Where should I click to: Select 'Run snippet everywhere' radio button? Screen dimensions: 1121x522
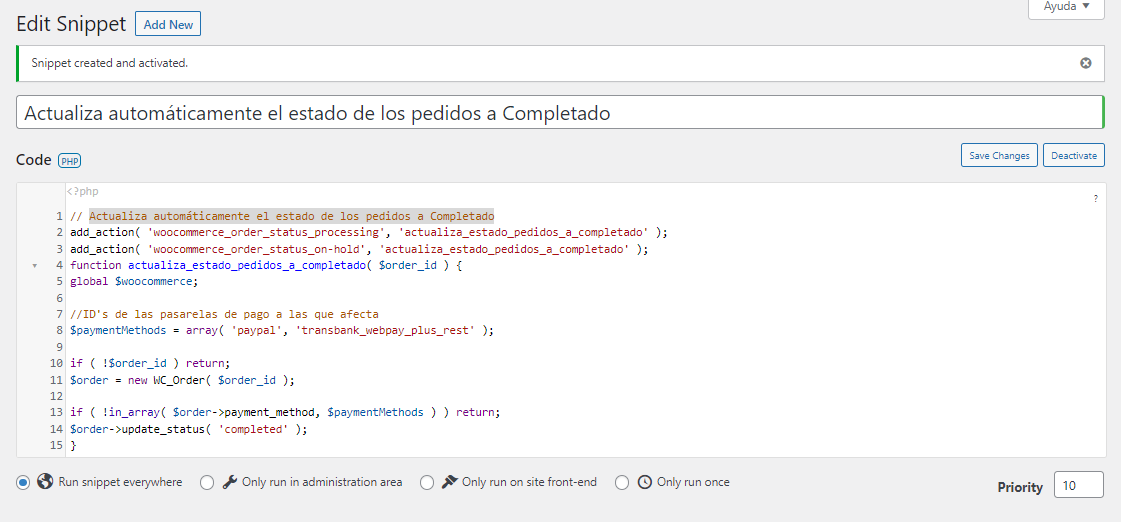point(23,483)
